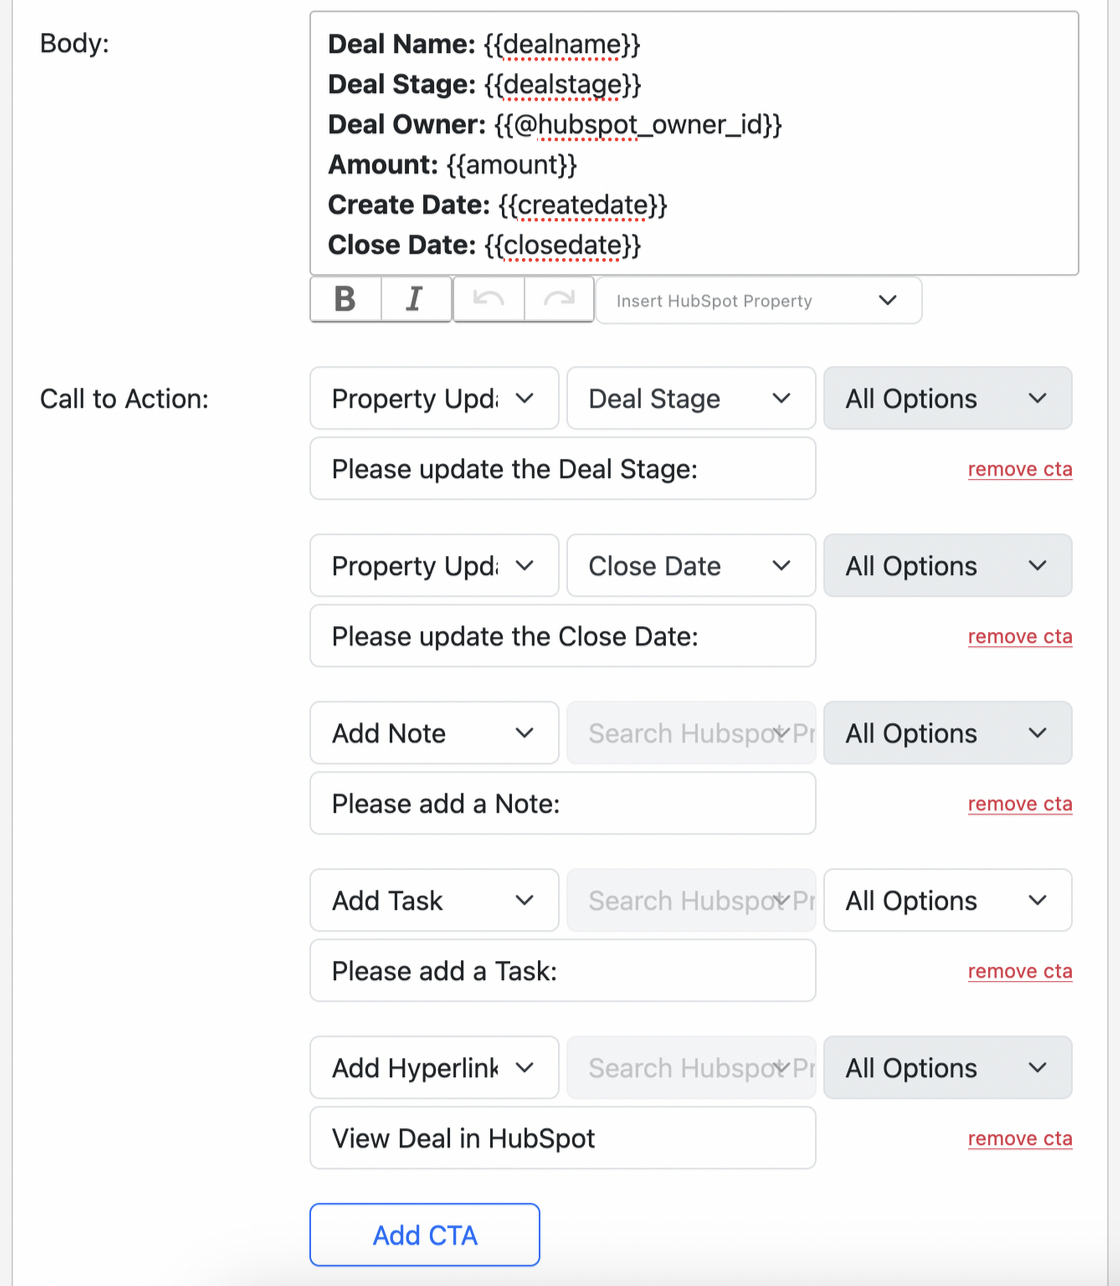
Task: Open the Deal Stage property dropdown
Action: [x=690, y=399]
